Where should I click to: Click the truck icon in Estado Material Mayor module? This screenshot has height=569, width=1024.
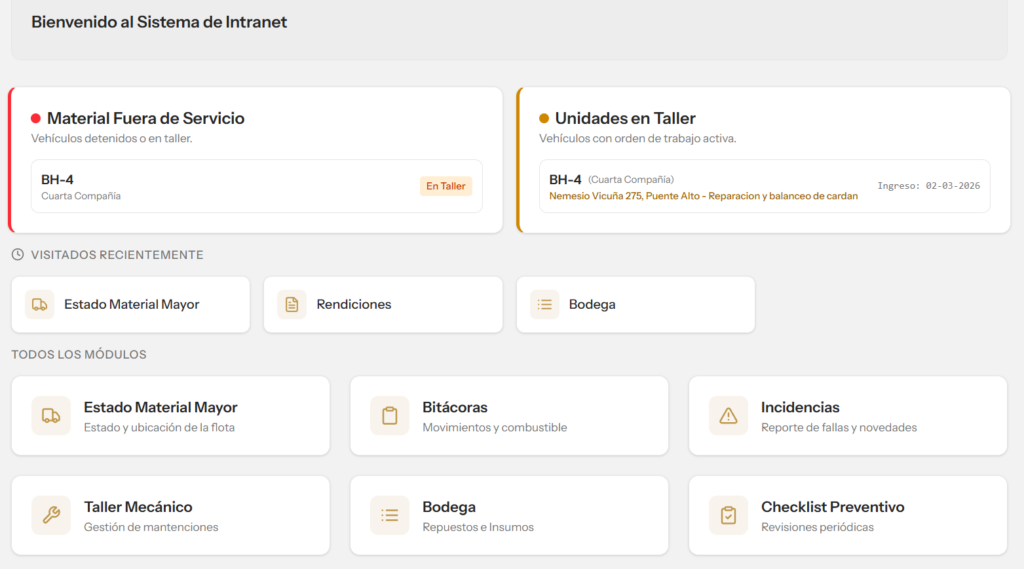tap(51, 416)
